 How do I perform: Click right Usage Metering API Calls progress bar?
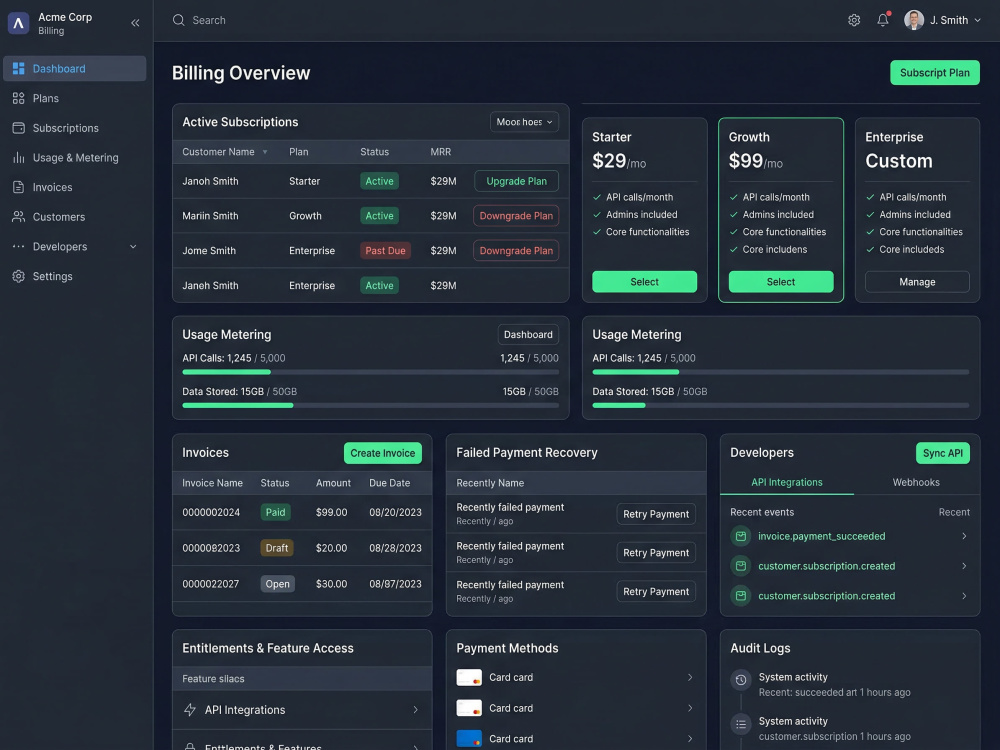coord(781,372)
